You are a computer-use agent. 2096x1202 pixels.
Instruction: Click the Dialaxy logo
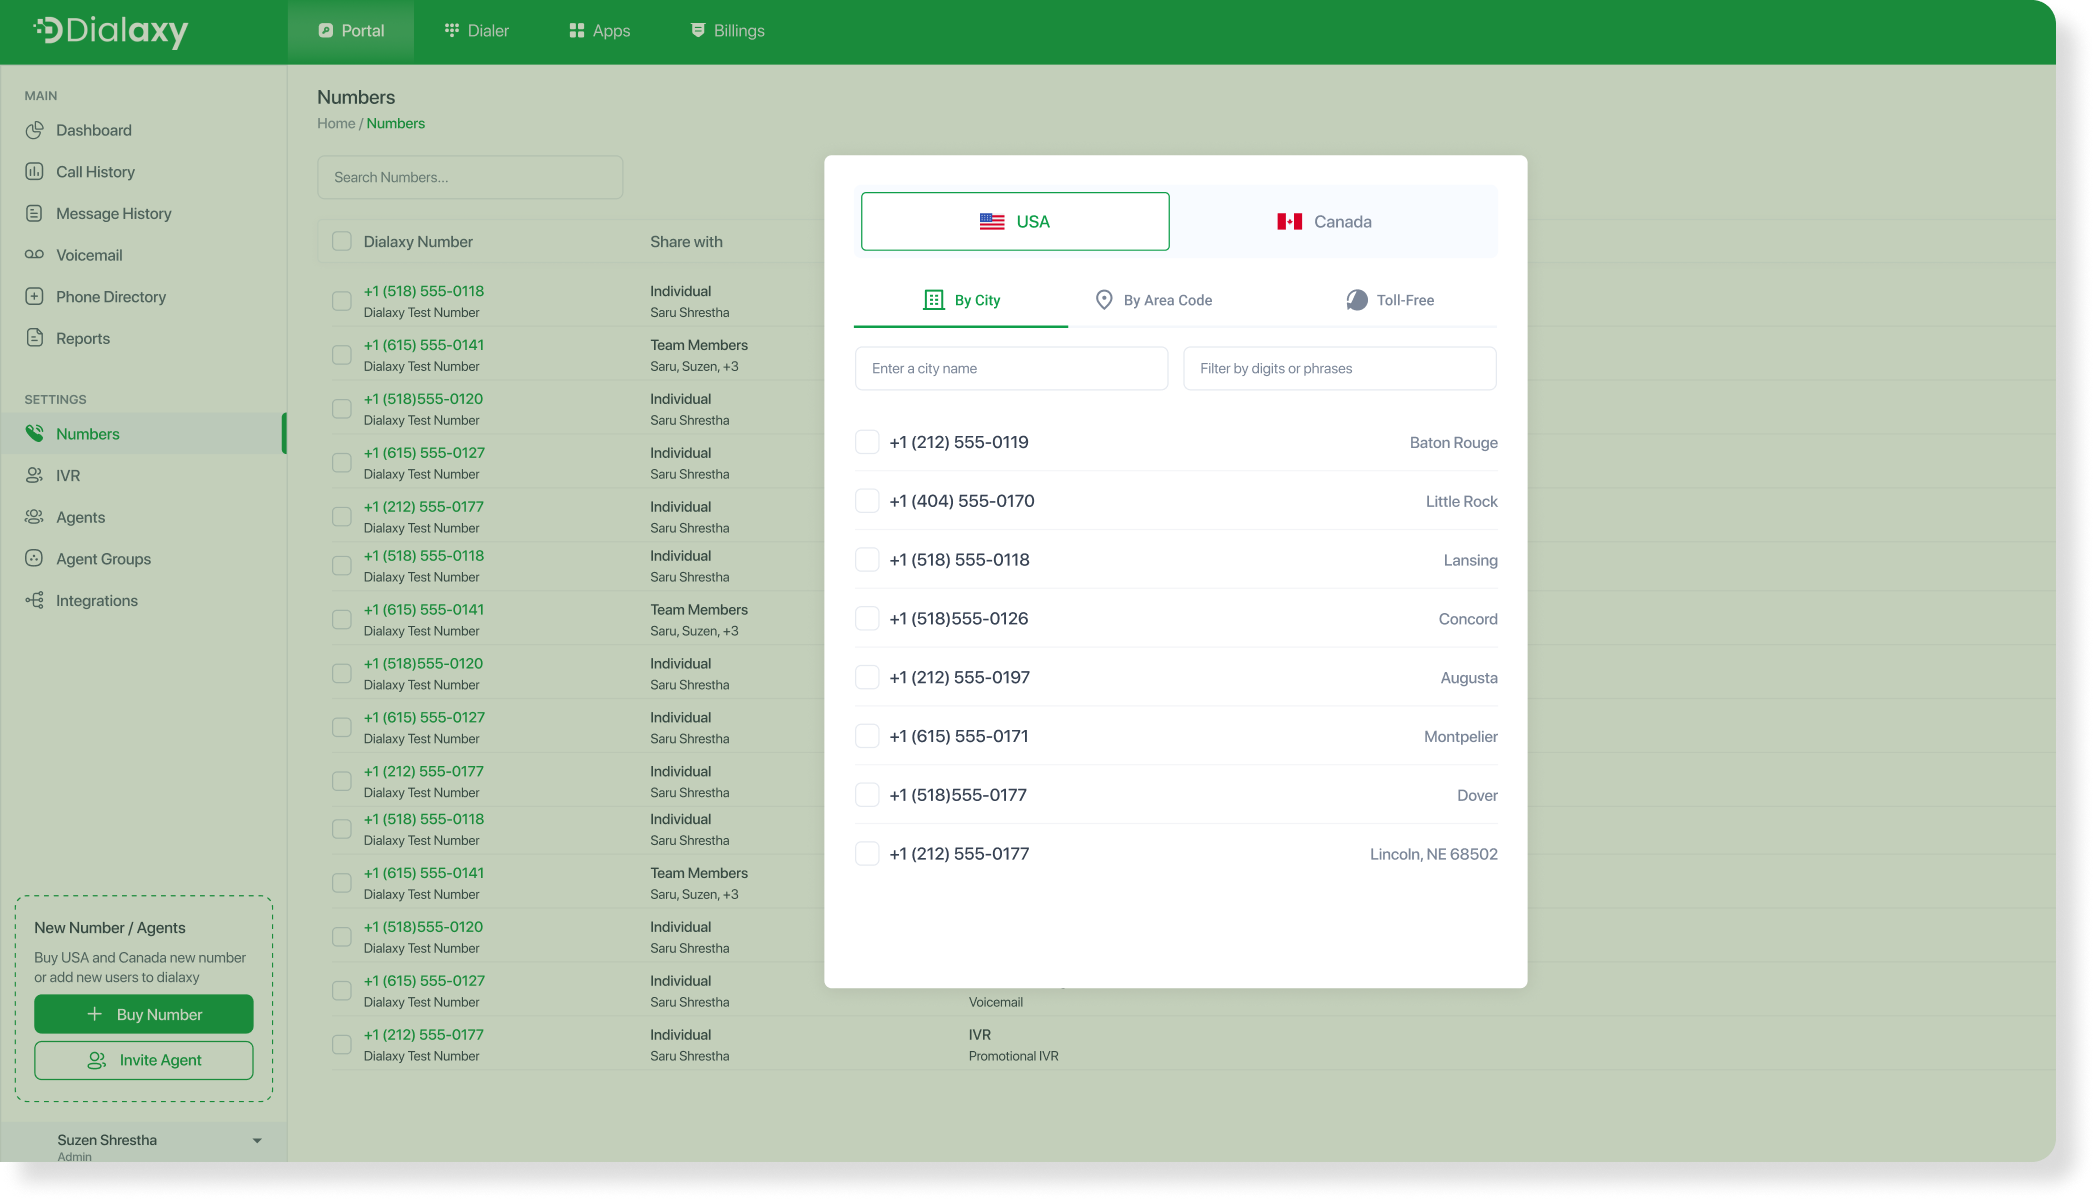click(x=110, y=31)
